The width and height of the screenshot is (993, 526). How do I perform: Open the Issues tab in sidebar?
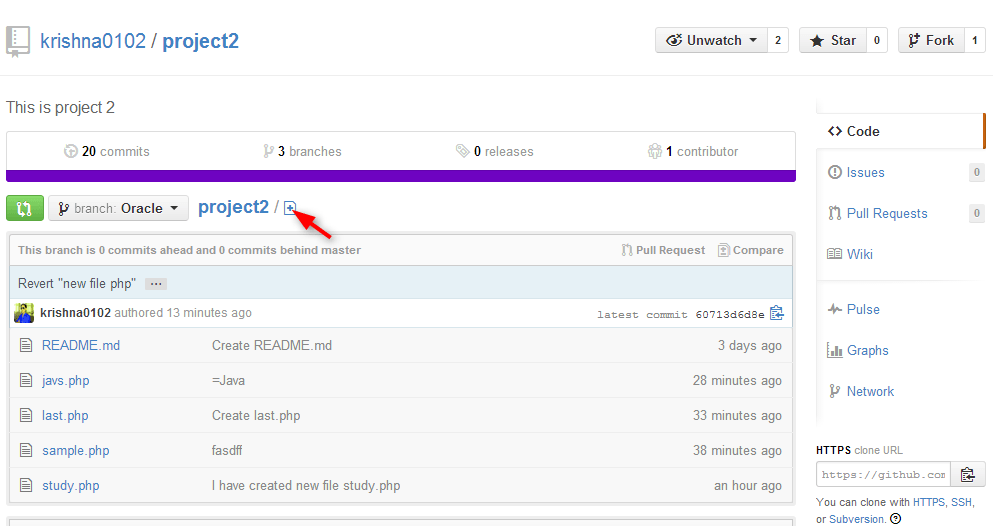856,172
